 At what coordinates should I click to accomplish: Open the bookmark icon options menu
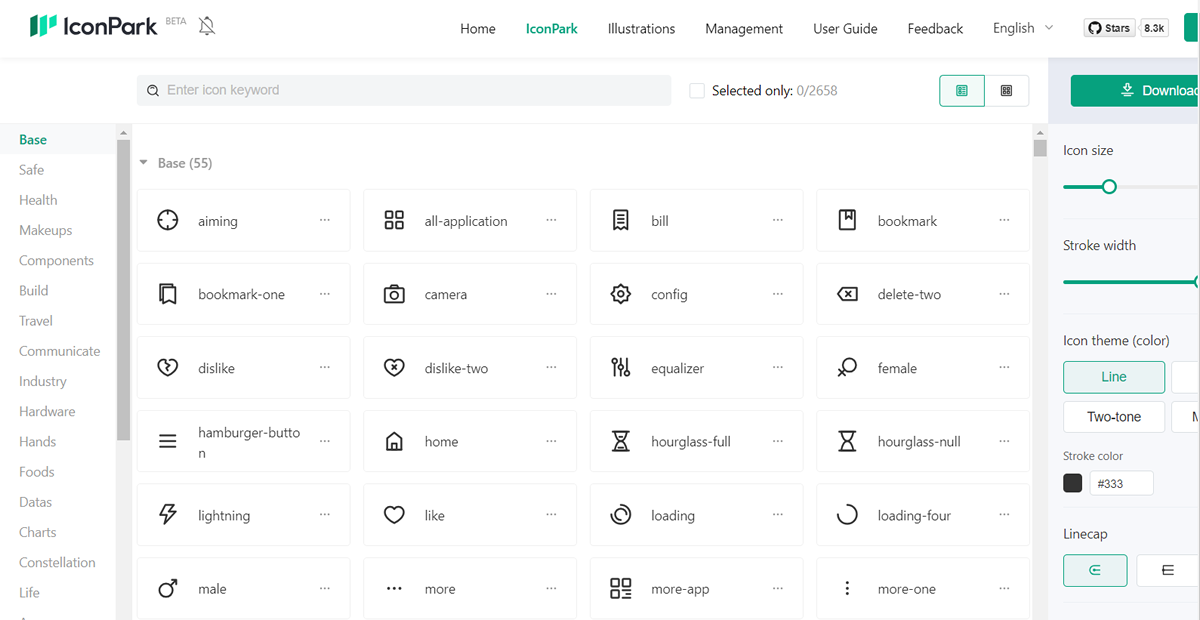click(1004, 220)
